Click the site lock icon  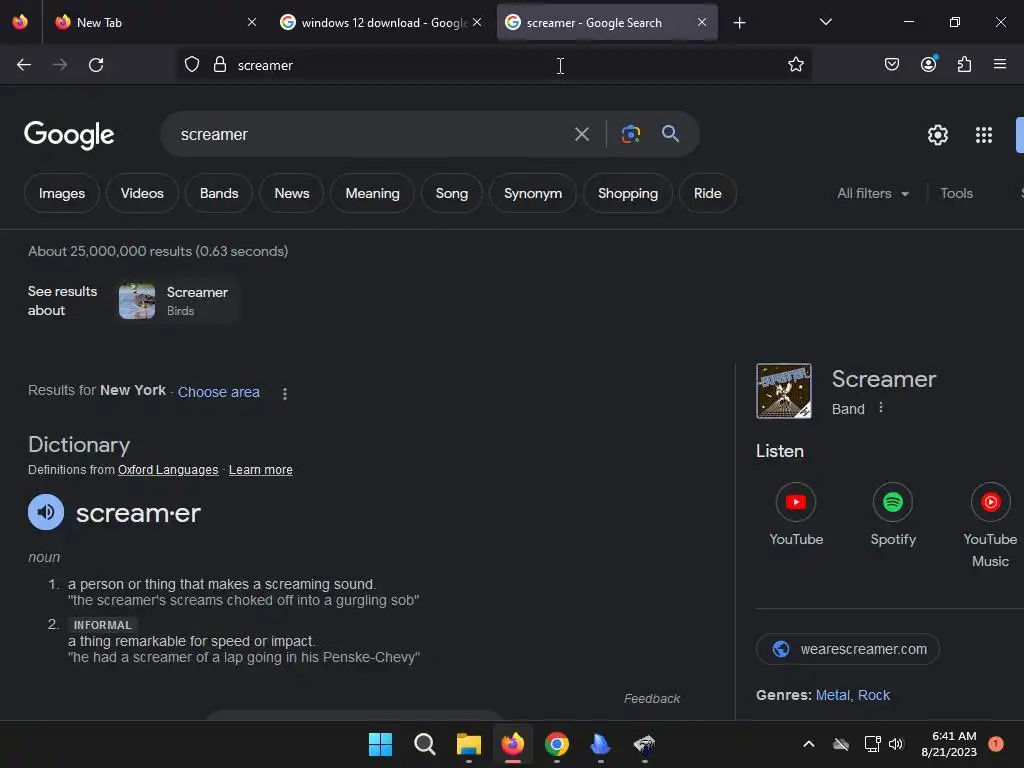(x=220, y=64)
